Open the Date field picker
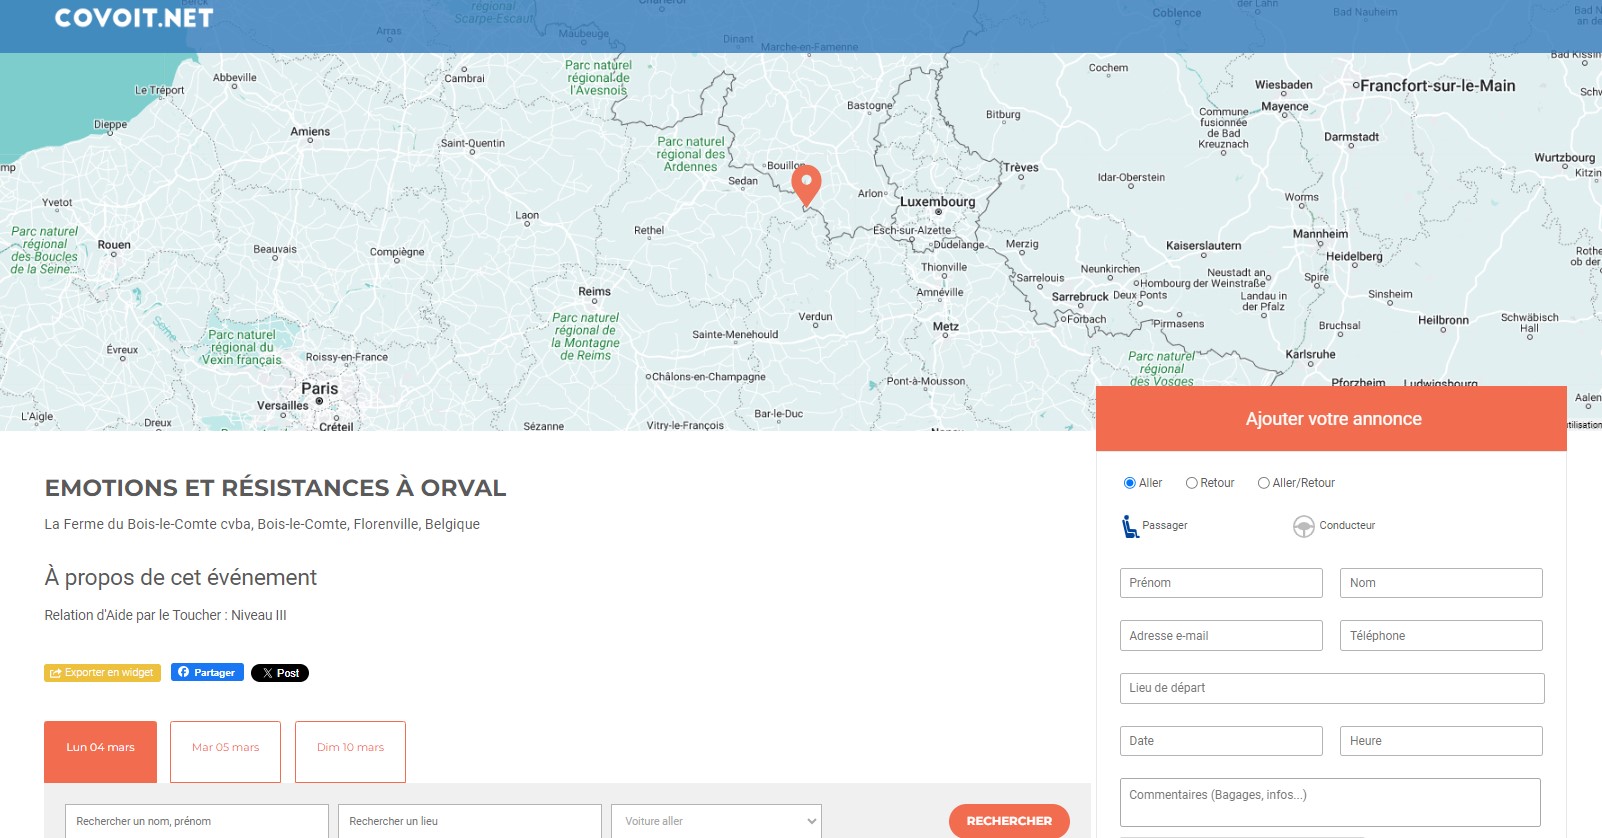This screenshot has width=1602, height=838. (x=1221, y=741)
